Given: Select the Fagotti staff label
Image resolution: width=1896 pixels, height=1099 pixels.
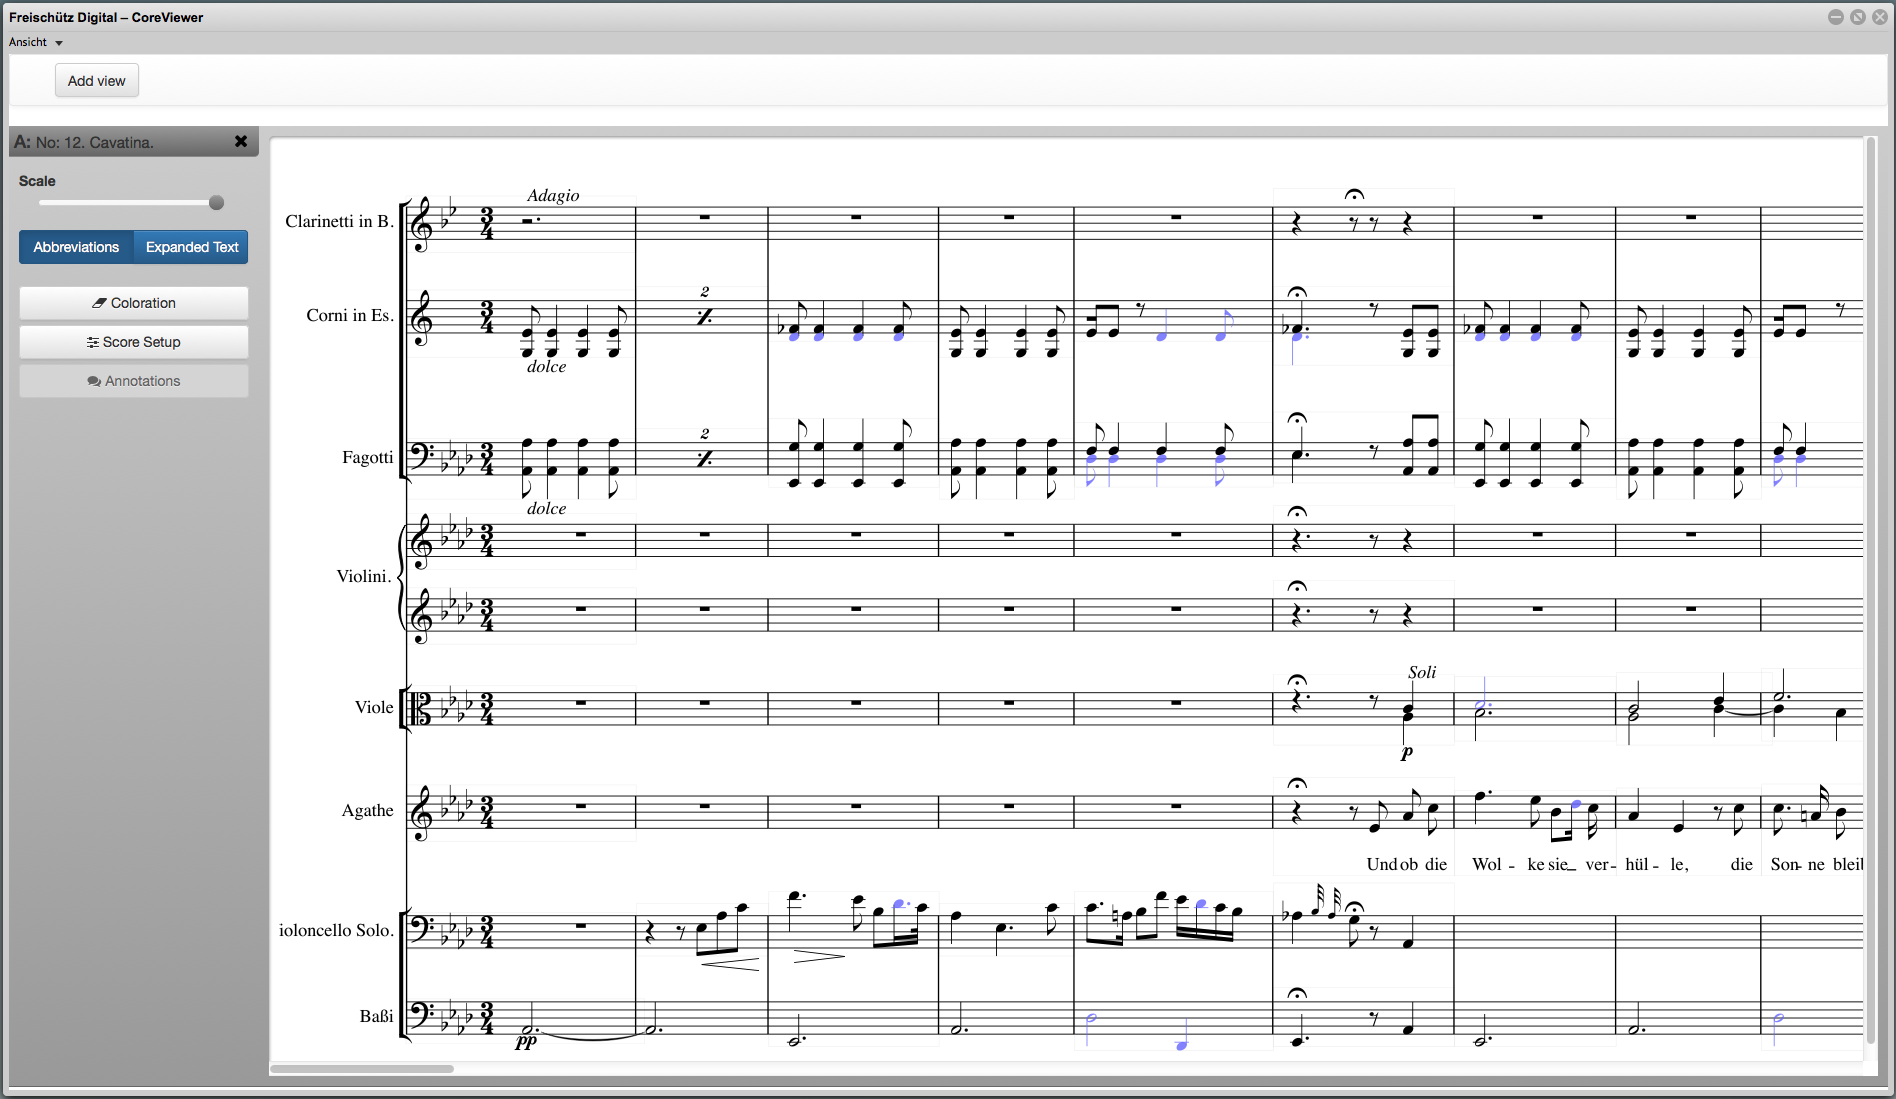Looking at the screenshot, I should click(x=368, y=457).
